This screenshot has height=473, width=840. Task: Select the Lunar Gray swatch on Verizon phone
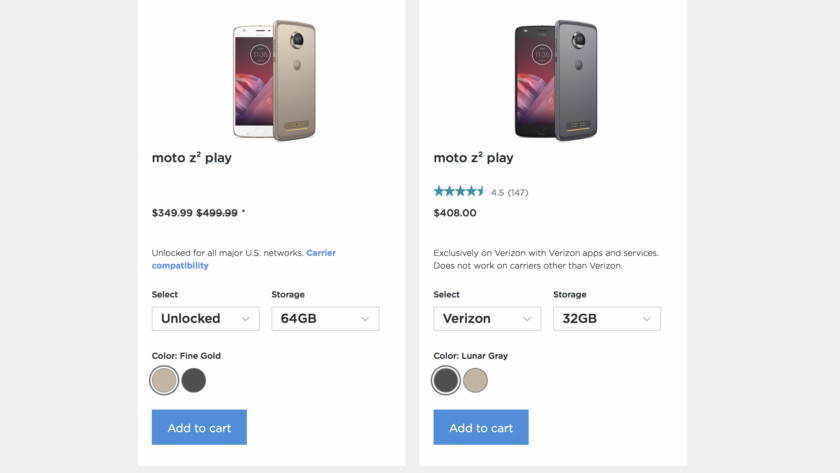click(446, 380)
